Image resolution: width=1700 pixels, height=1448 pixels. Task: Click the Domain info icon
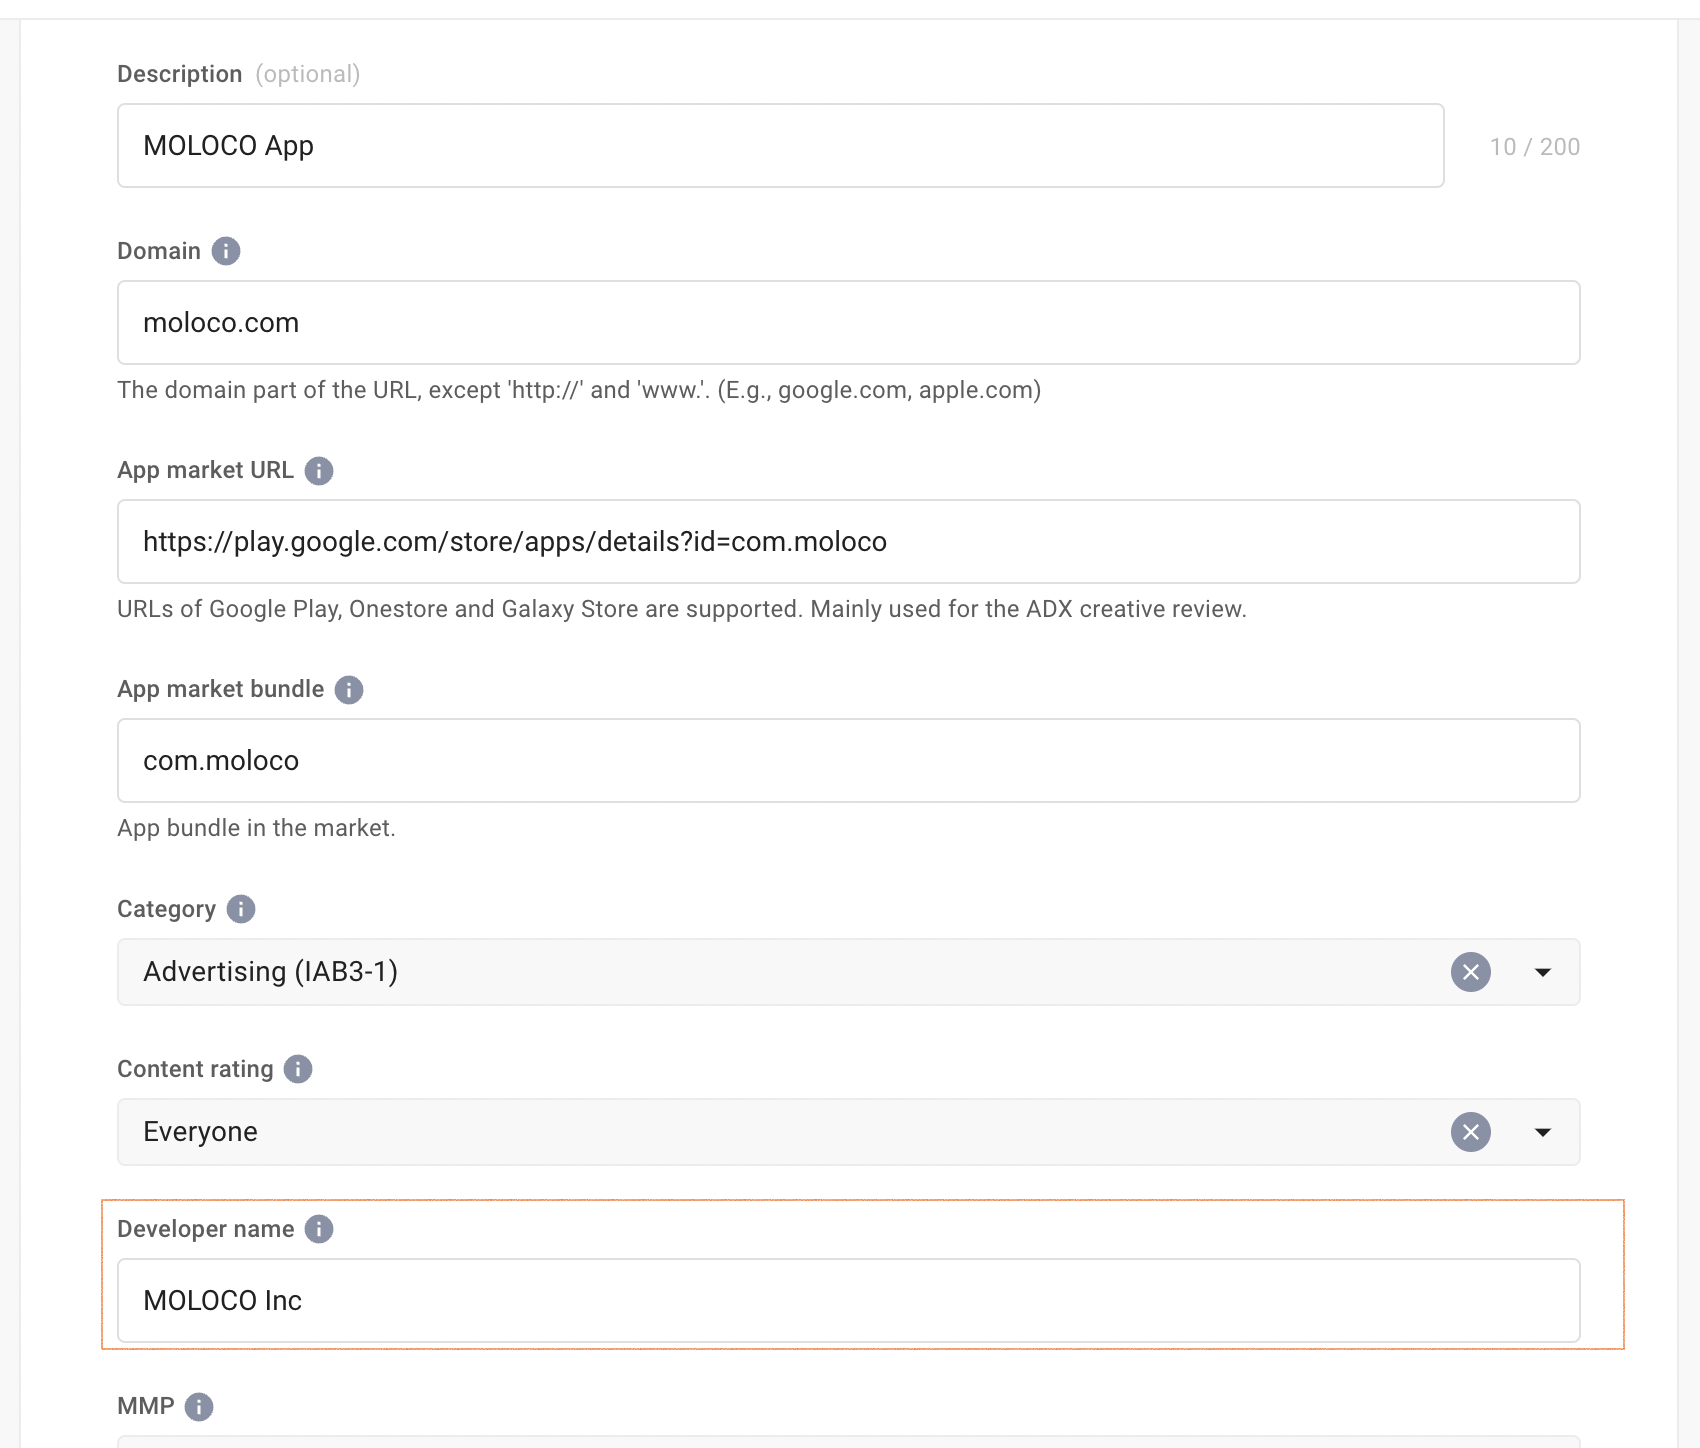click(226, 251)
